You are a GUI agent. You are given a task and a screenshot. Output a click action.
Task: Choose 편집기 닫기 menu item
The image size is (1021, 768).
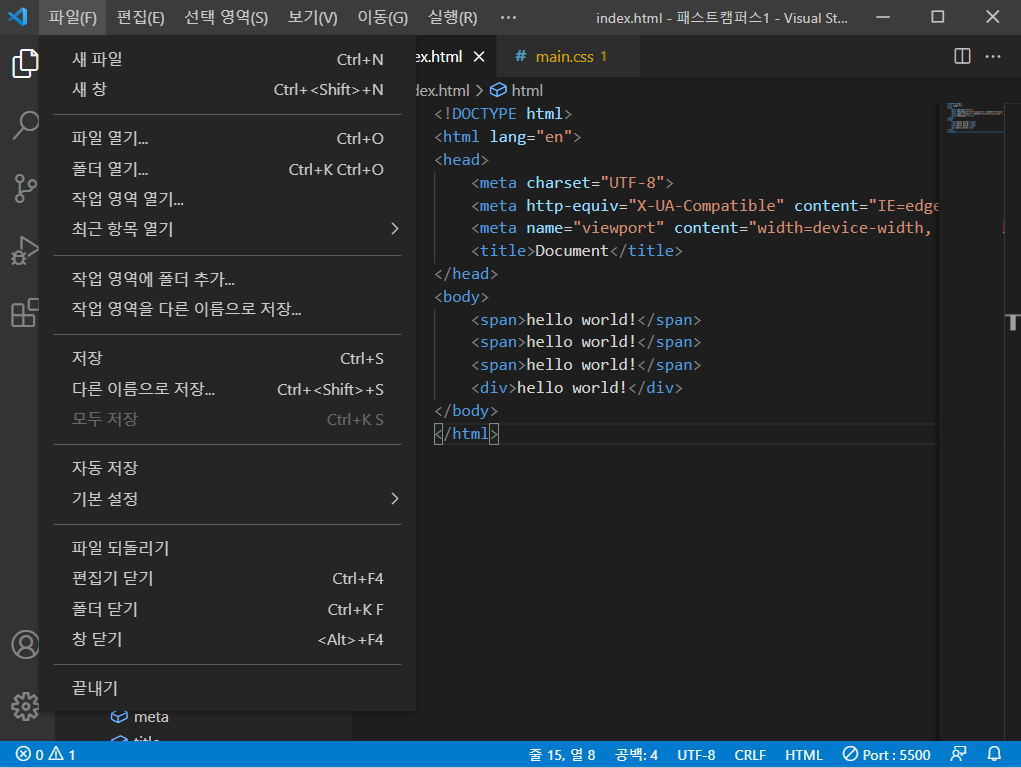(x=227, y=578)
